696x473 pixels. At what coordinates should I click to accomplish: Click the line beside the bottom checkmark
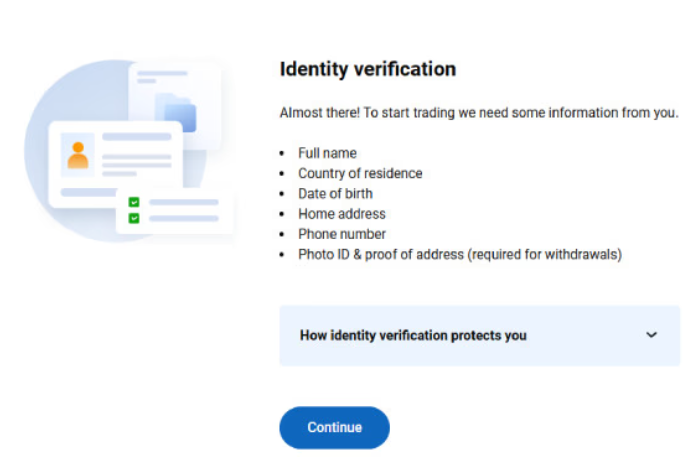click(183, 218)
